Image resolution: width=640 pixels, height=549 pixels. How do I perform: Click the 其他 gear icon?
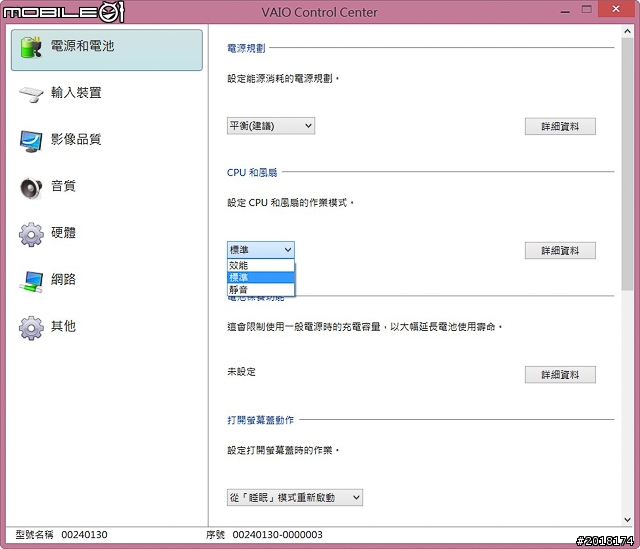(x=31, y=328)
